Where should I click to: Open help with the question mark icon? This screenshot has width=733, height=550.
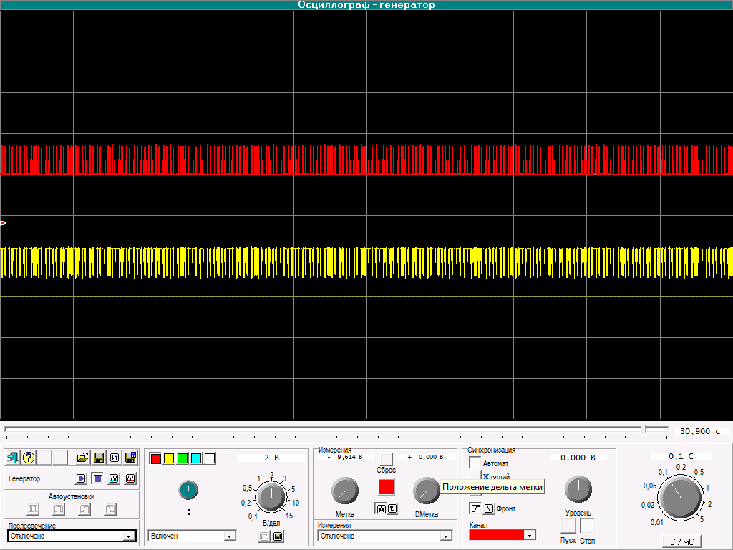(29, 457)
